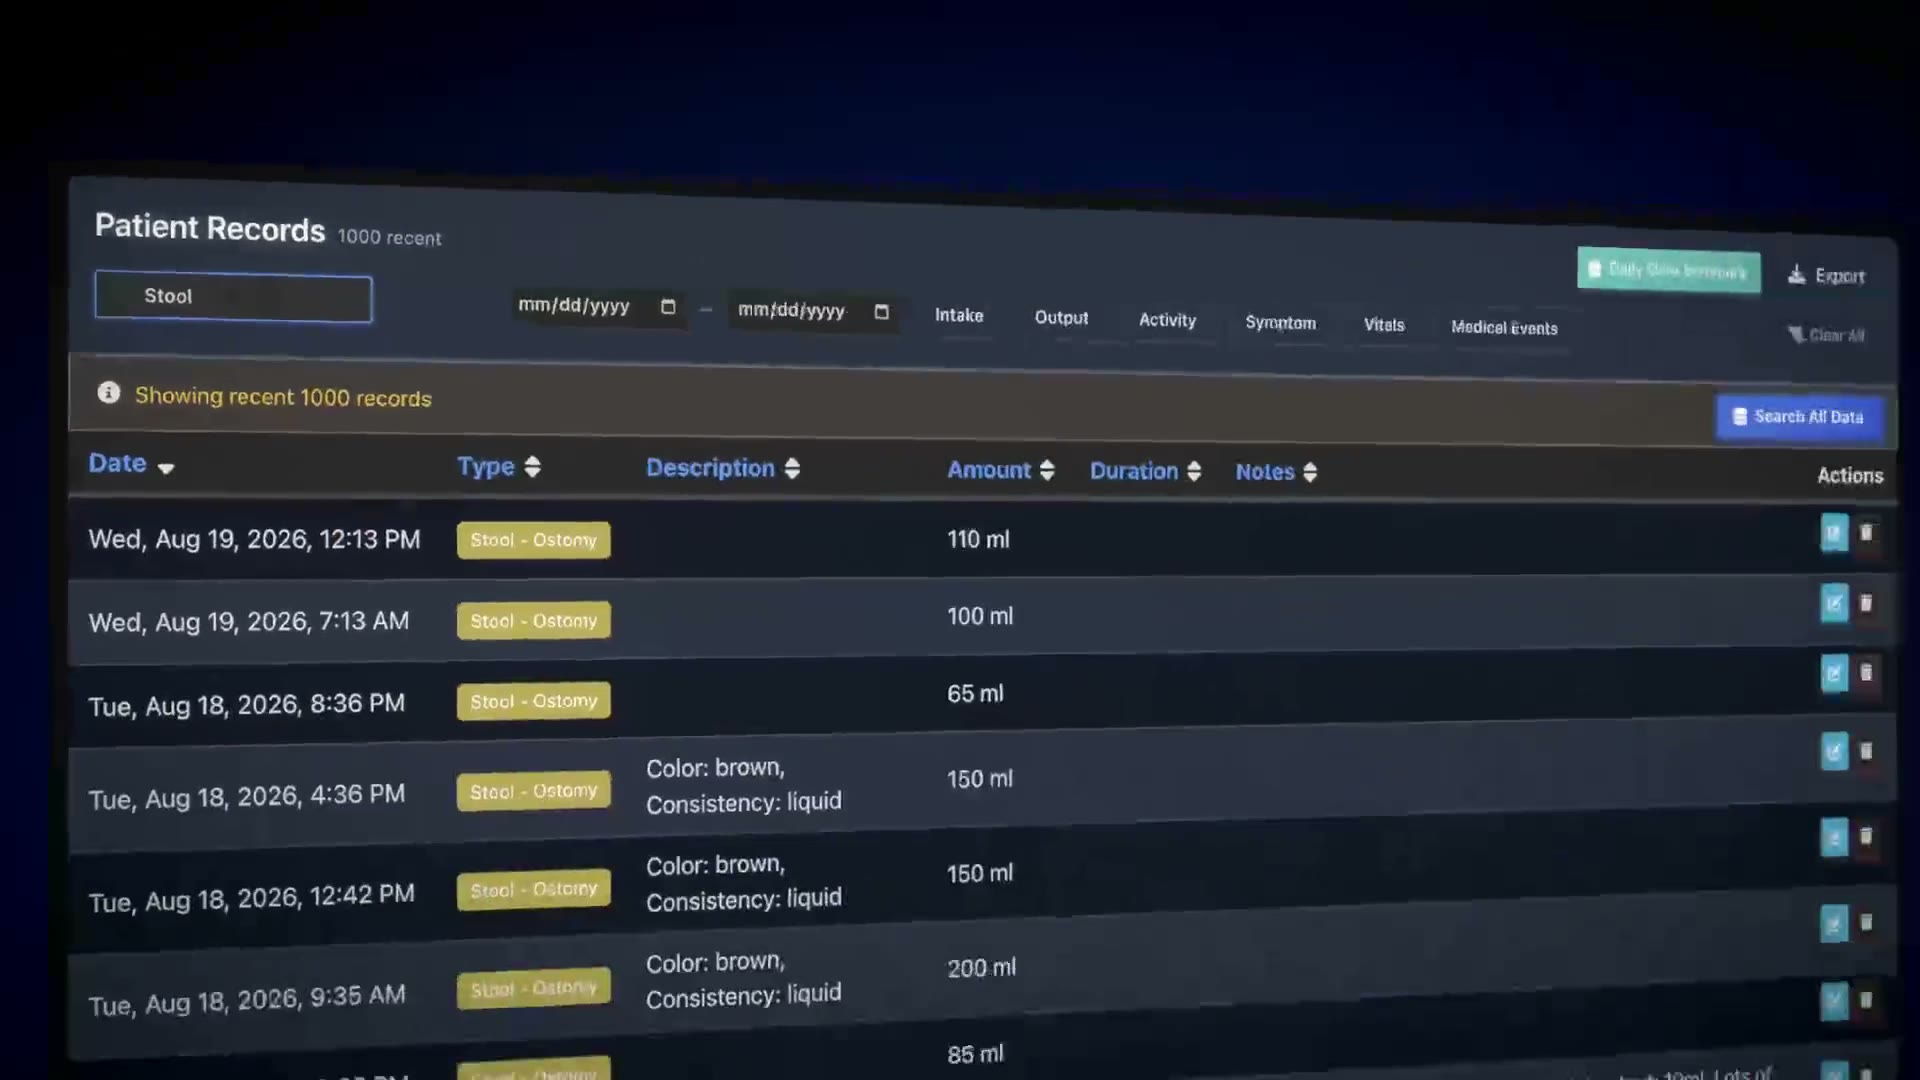This screenshot has height=1080, width=1920.
Task: Click the info icon beside Showing recent records
Action: point(108,393)
